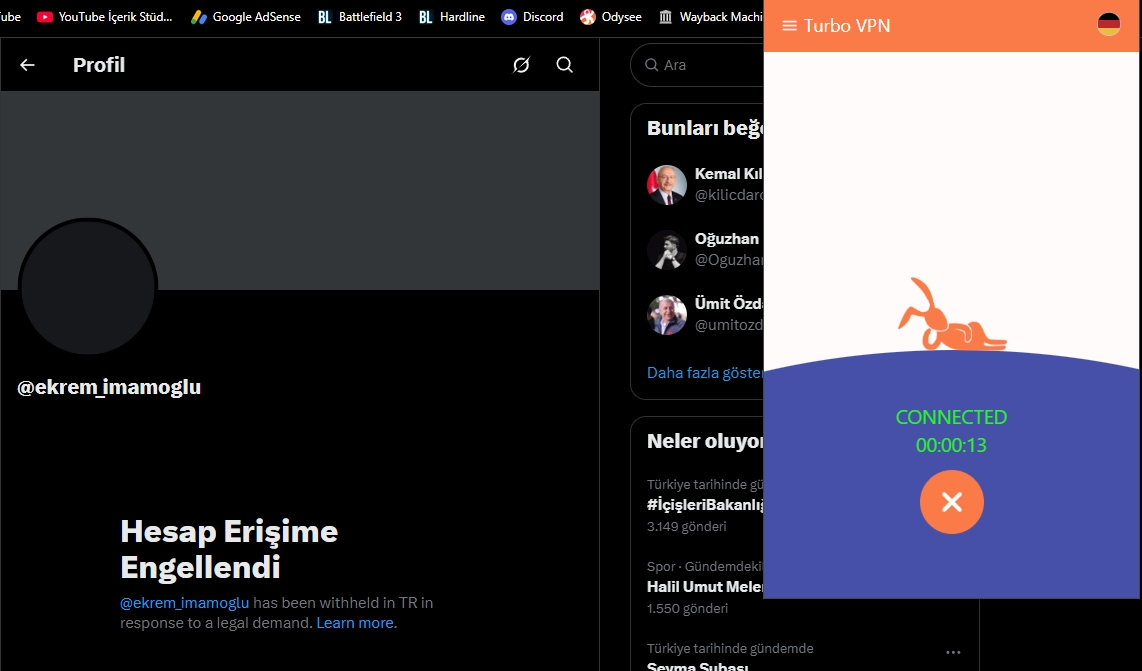Click the 3.149 gönderi count

[686, 527]
